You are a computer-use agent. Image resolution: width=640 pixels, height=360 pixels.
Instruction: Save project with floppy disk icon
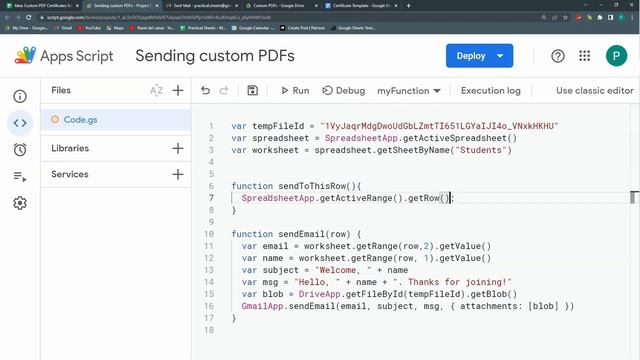[253, 90]
